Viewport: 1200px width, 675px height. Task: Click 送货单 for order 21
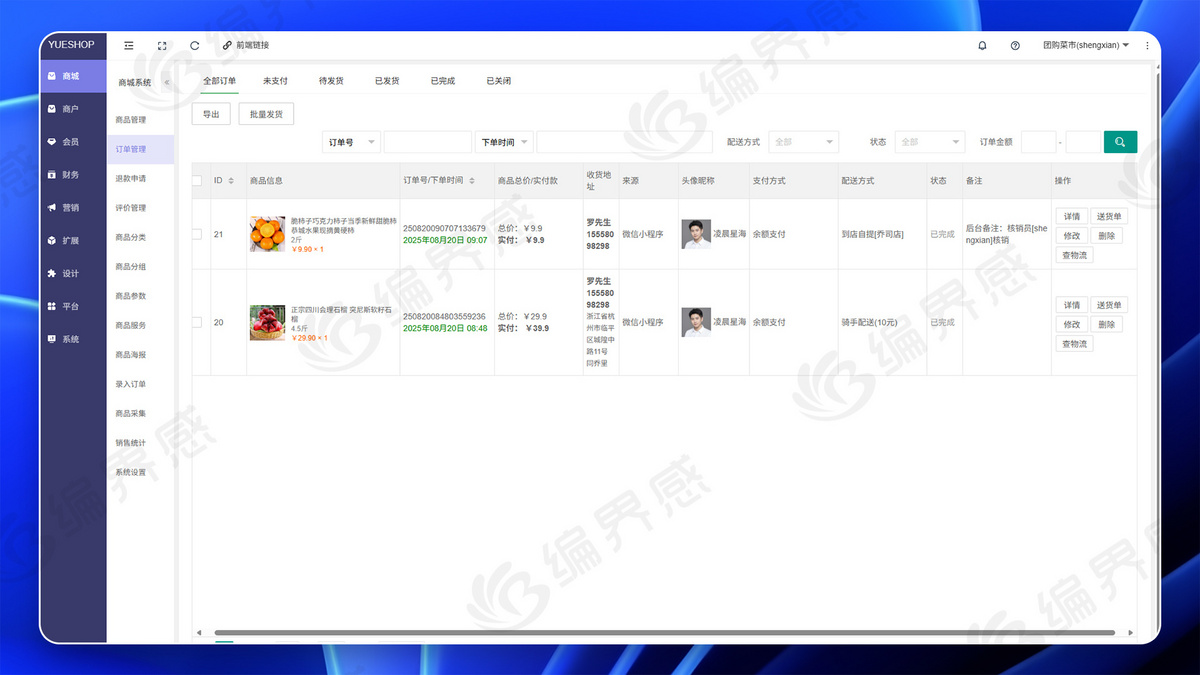pyautogui.click(x=1109, y=216)
